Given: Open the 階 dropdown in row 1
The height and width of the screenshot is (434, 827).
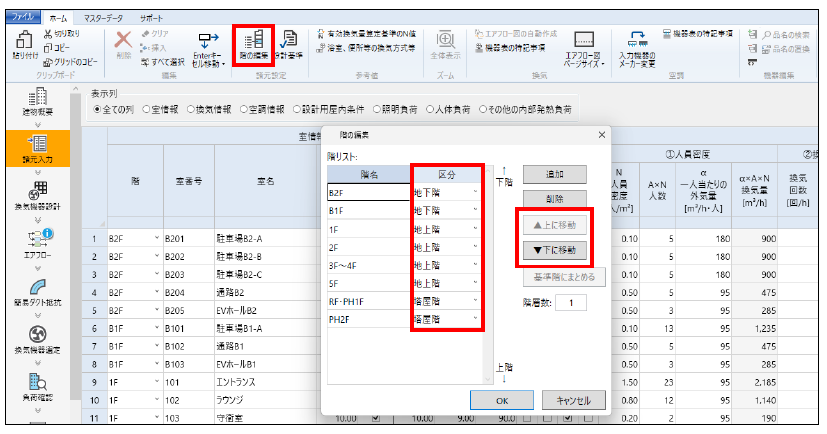Looking at the screenshot, I should tap(156, 240).
